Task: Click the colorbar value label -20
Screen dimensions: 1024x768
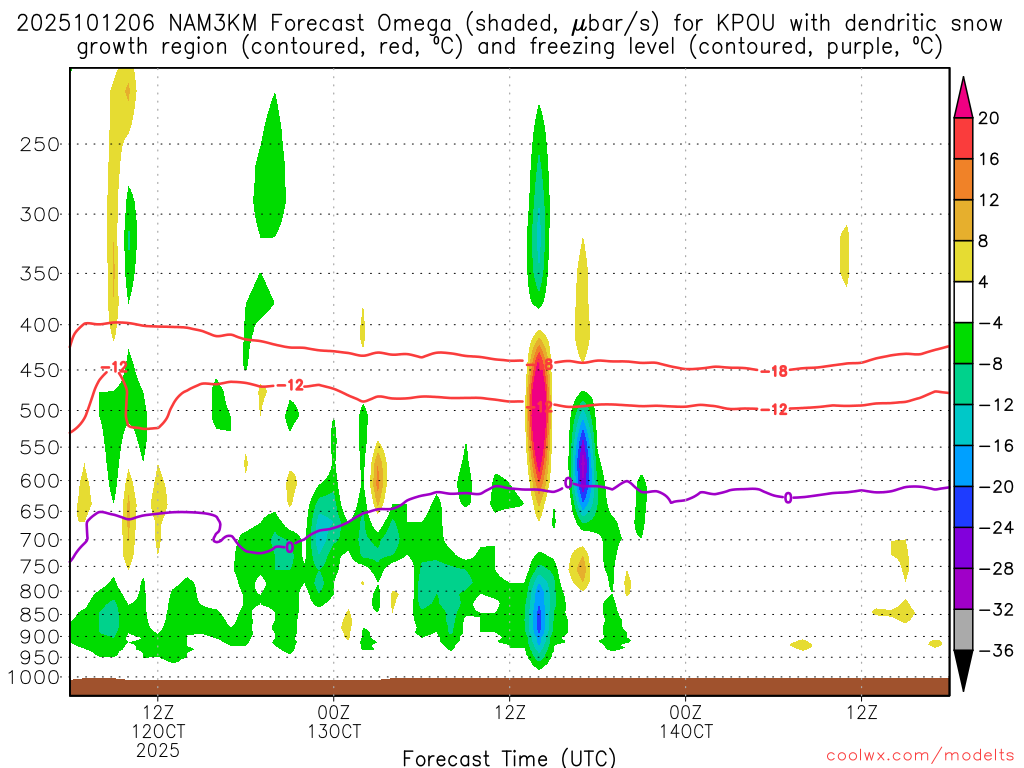Action: coord(996,487)
